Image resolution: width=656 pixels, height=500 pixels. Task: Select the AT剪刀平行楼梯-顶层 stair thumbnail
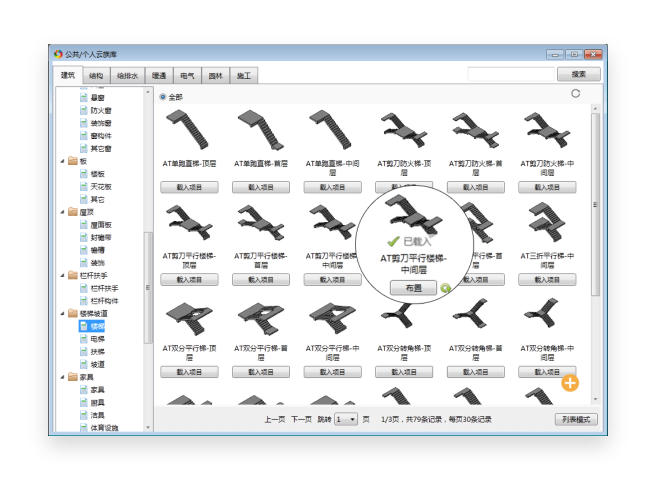coord(189,222)
